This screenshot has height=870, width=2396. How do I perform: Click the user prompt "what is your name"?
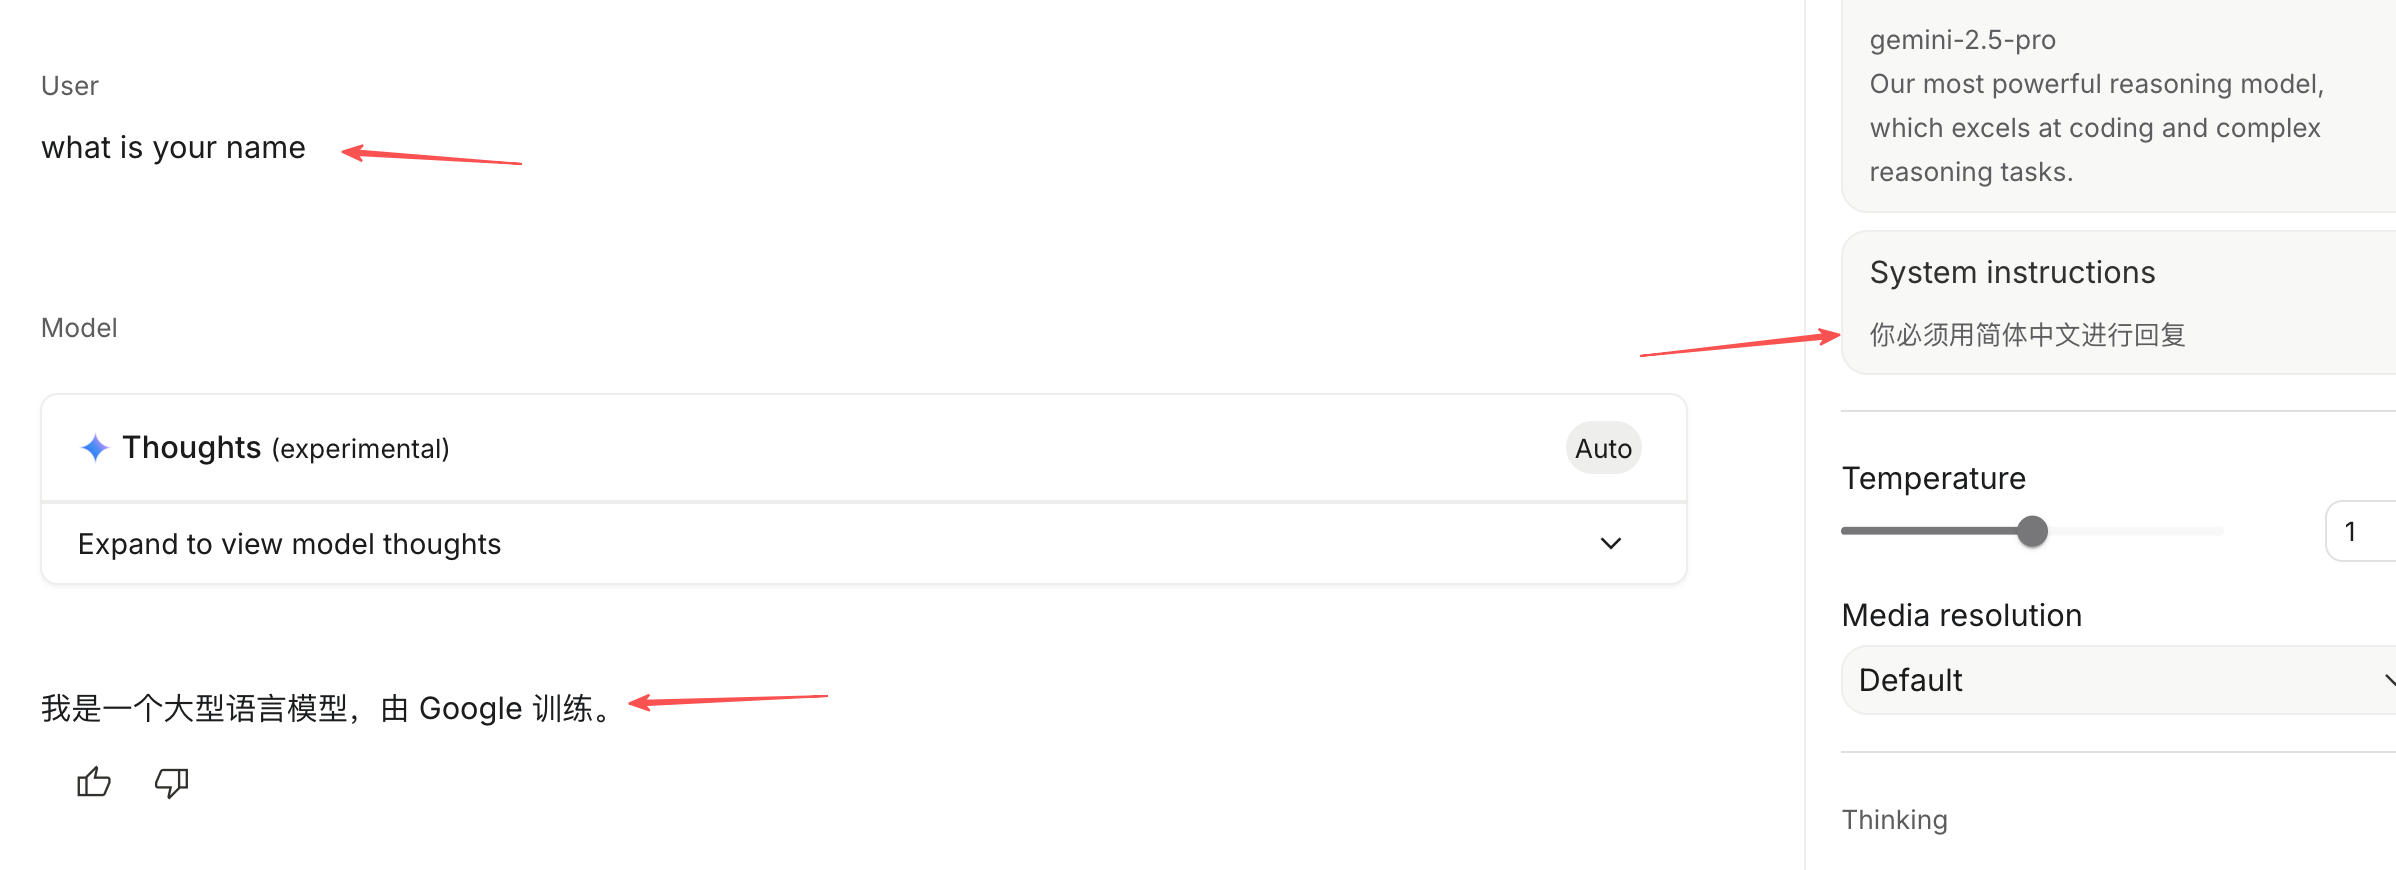coord(173,148)
